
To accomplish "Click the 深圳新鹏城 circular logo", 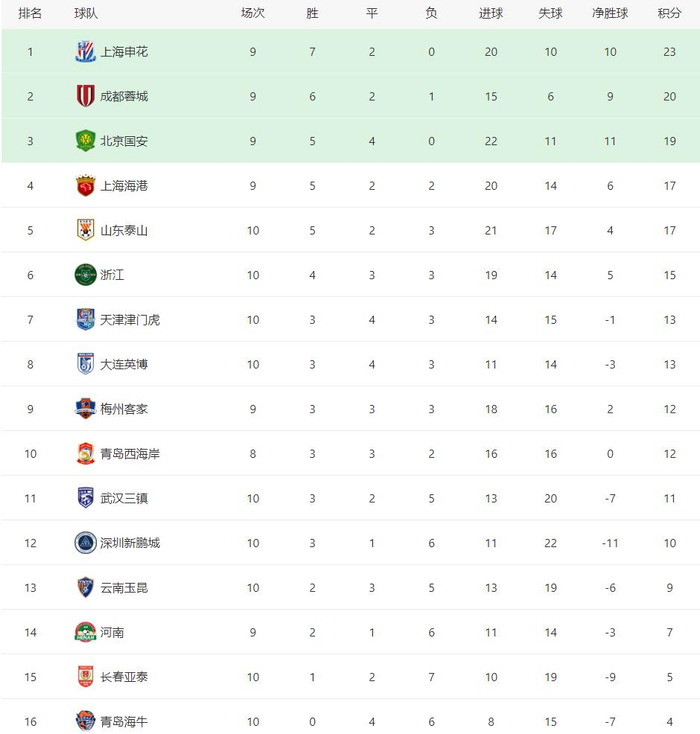I will pyautogui.click(x=86, y=543).
